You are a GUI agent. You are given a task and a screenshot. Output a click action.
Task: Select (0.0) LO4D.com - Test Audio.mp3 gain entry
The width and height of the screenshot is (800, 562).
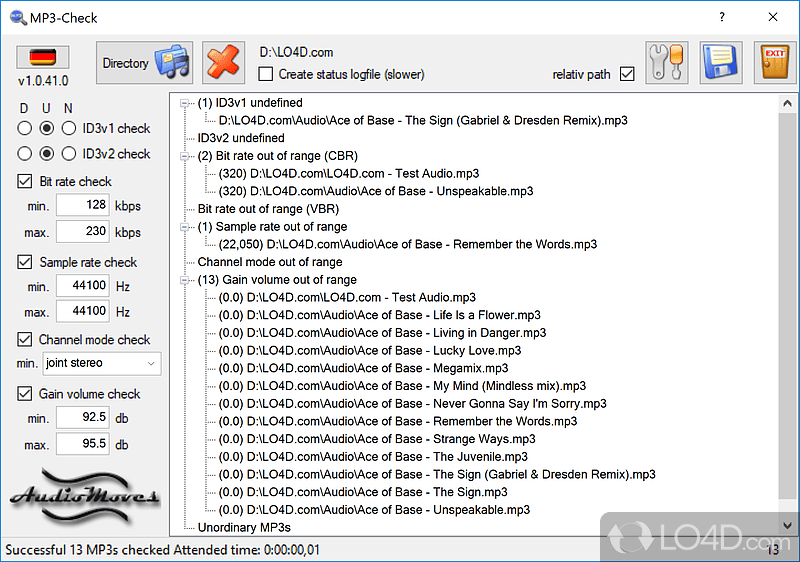pyautogui.click(x=347, y=297)
